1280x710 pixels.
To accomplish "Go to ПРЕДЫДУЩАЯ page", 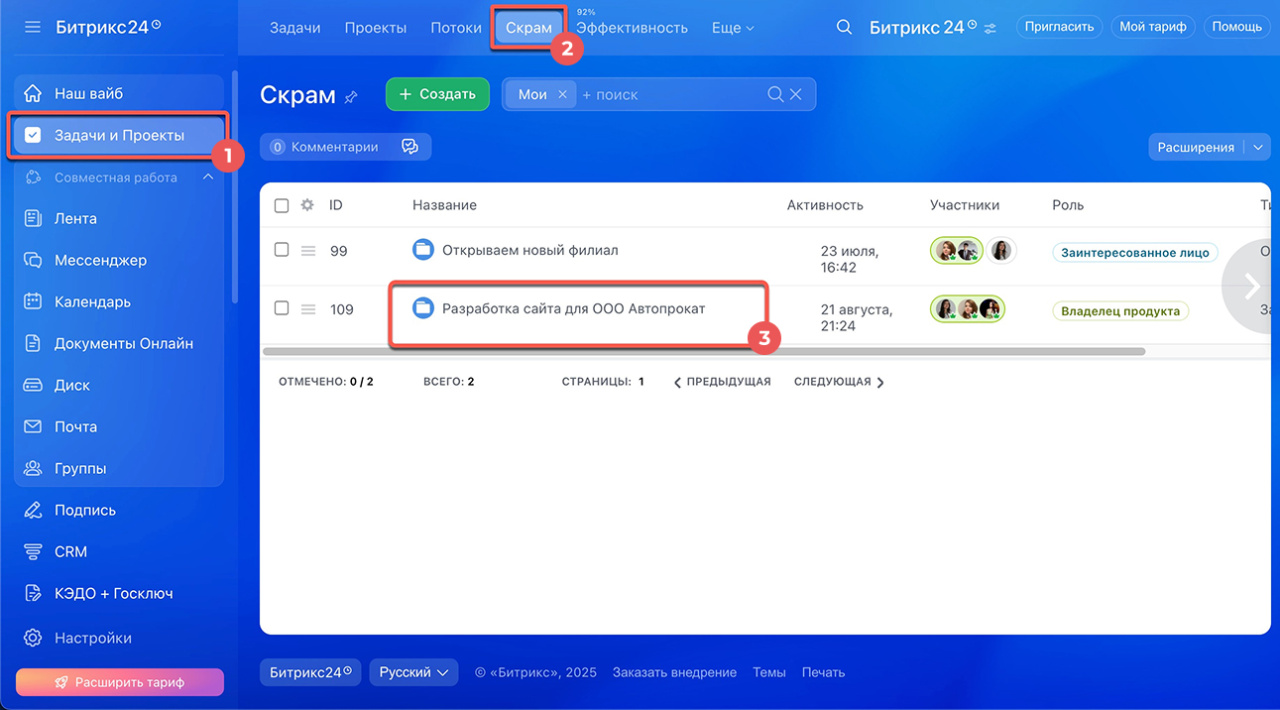I will click(x=722, y=382).
